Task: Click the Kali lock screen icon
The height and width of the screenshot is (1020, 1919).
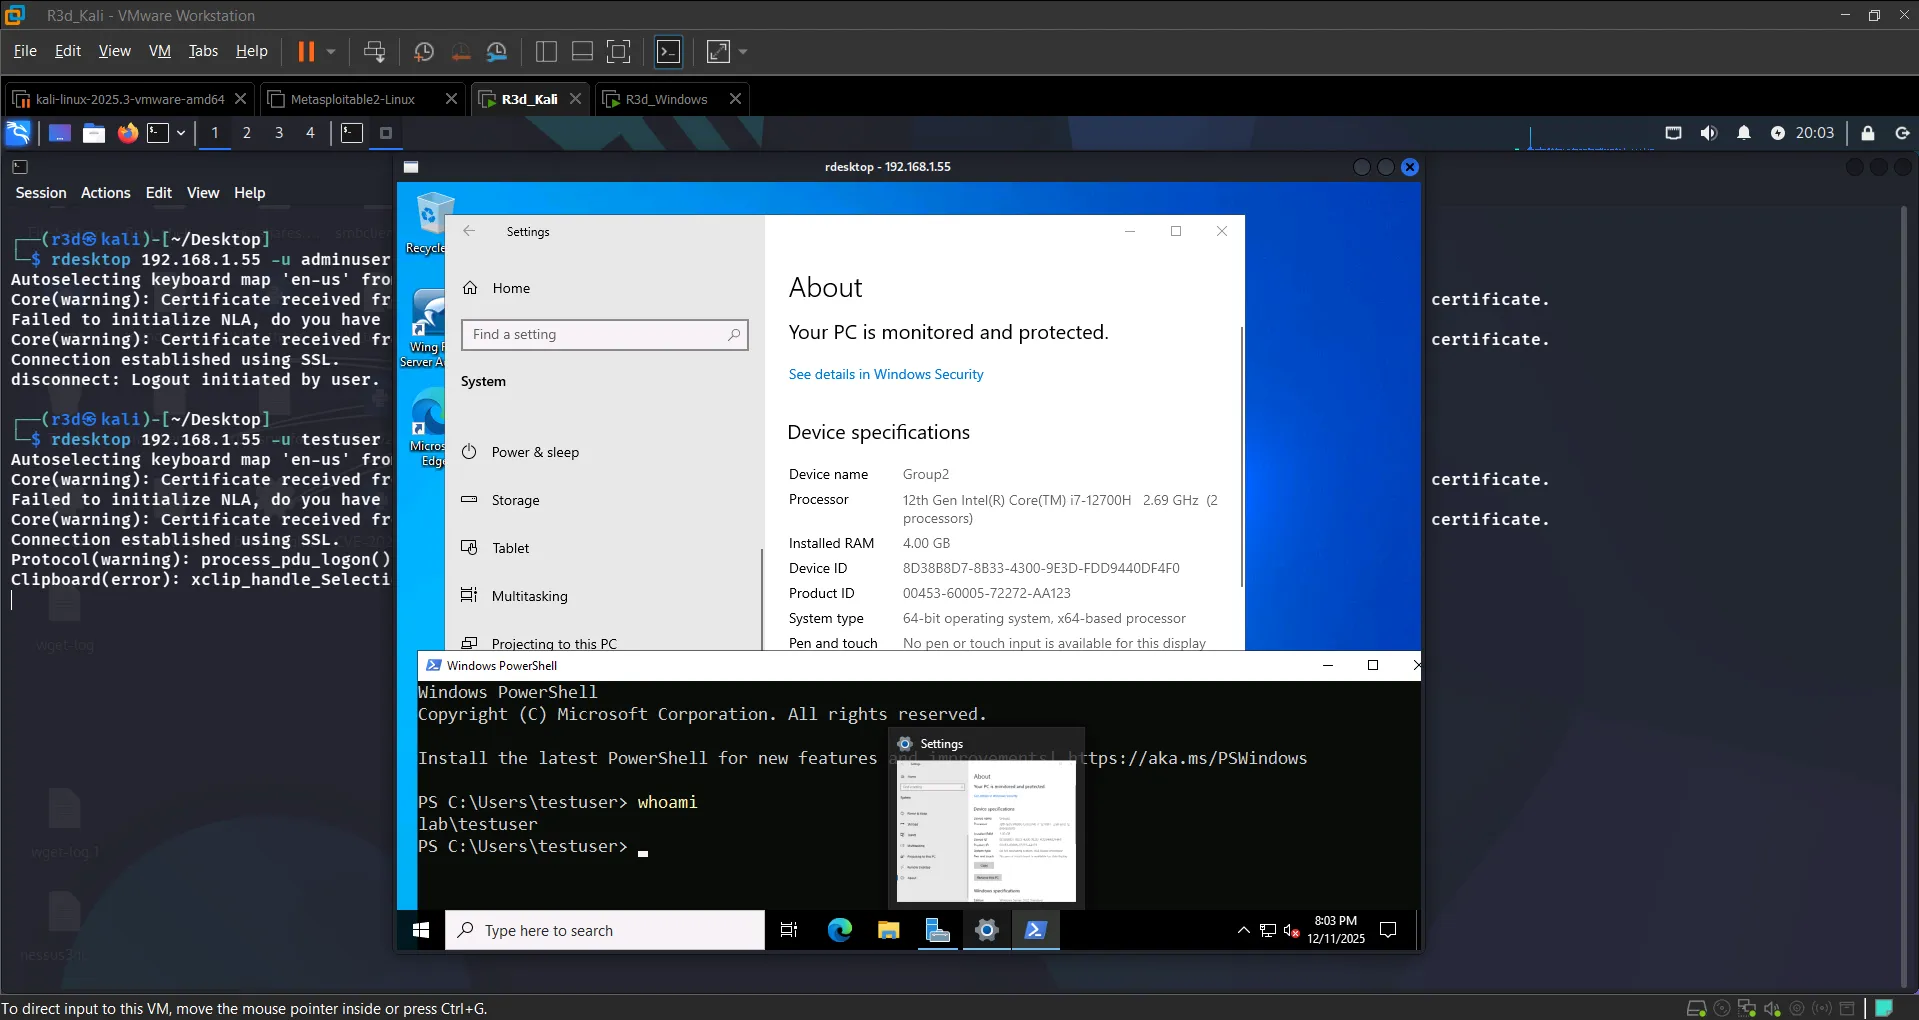Action: click(1867, 133)
